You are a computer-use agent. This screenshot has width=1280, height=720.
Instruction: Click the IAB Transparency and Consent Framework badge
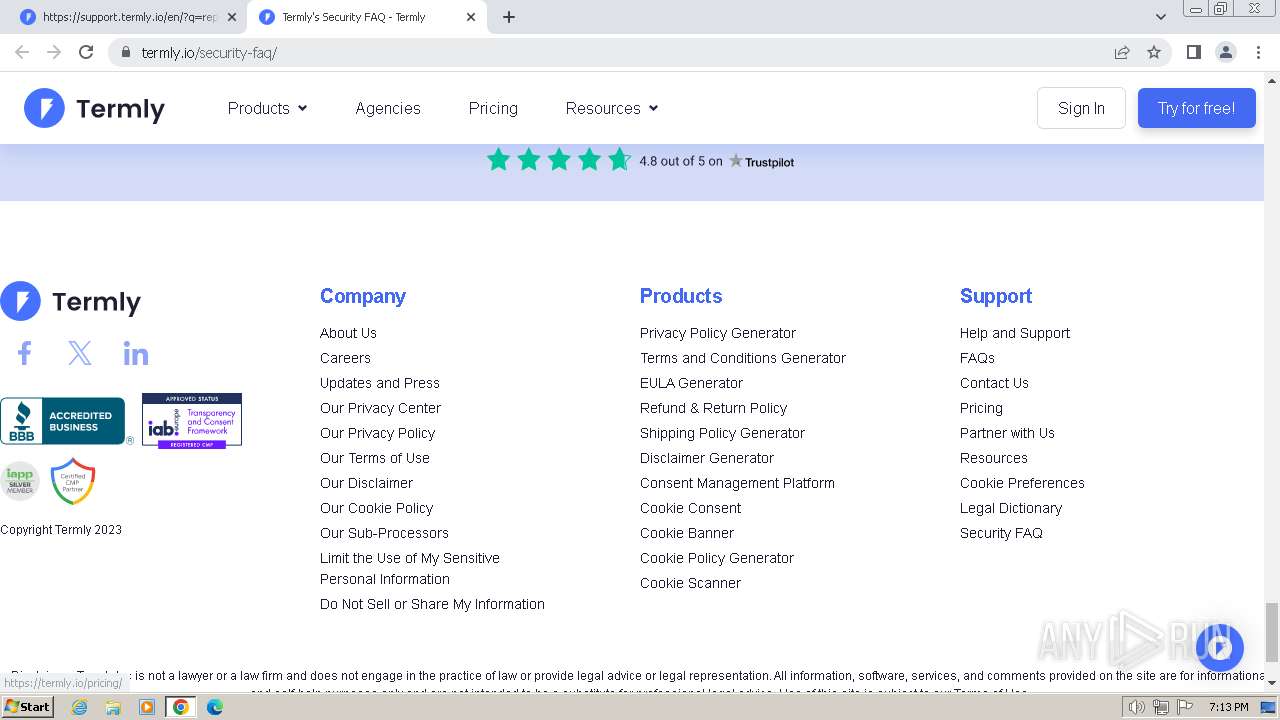pyautogui.click(x=192, y=420)
